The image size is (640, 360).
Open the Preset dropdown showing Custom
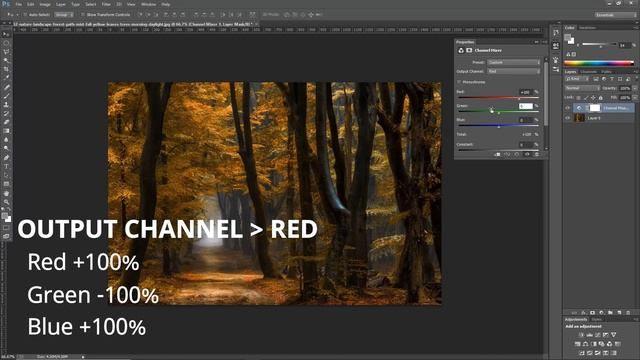[513, 62]
